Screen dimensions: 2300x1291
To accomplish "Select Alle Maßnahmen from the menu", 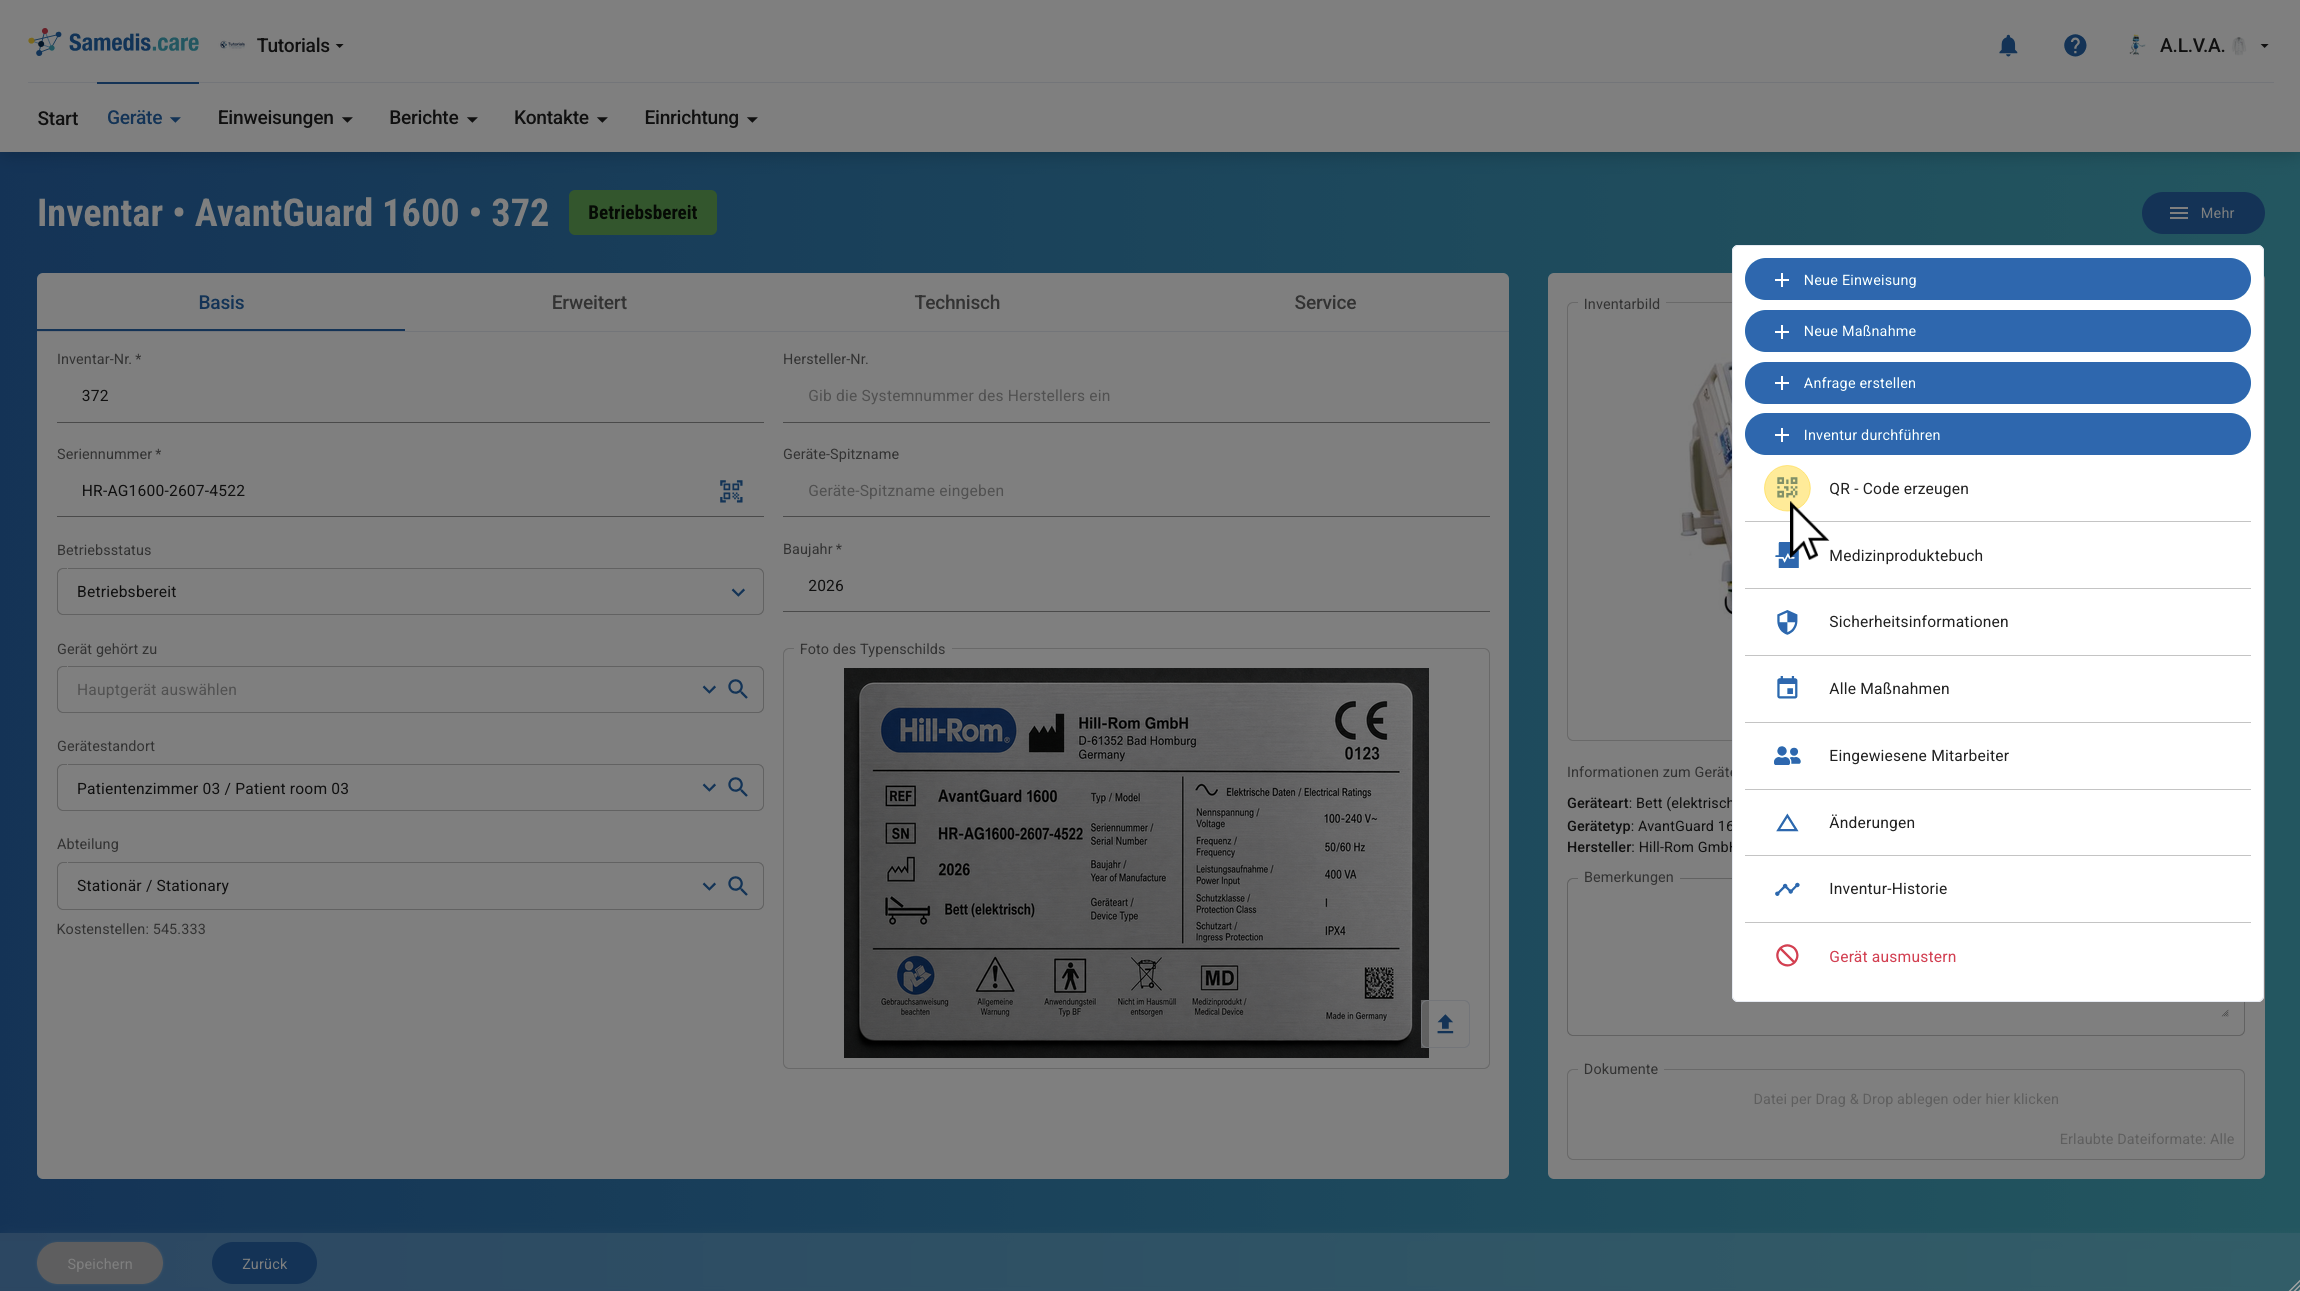I will pos(1998,689).
